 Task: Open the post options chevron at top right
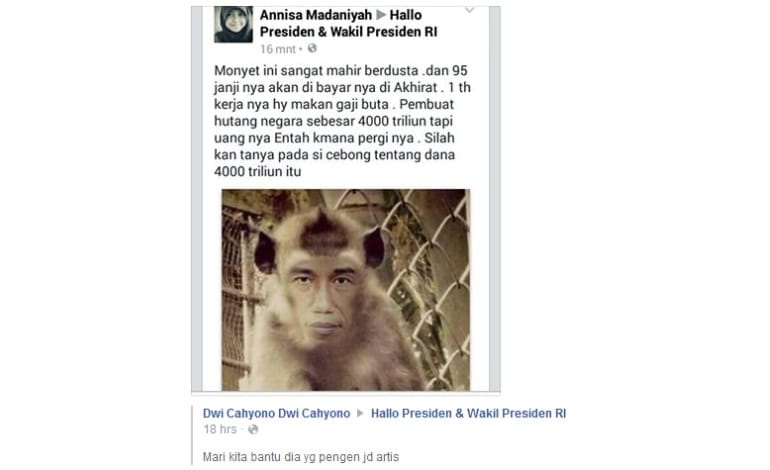[469, 10]
